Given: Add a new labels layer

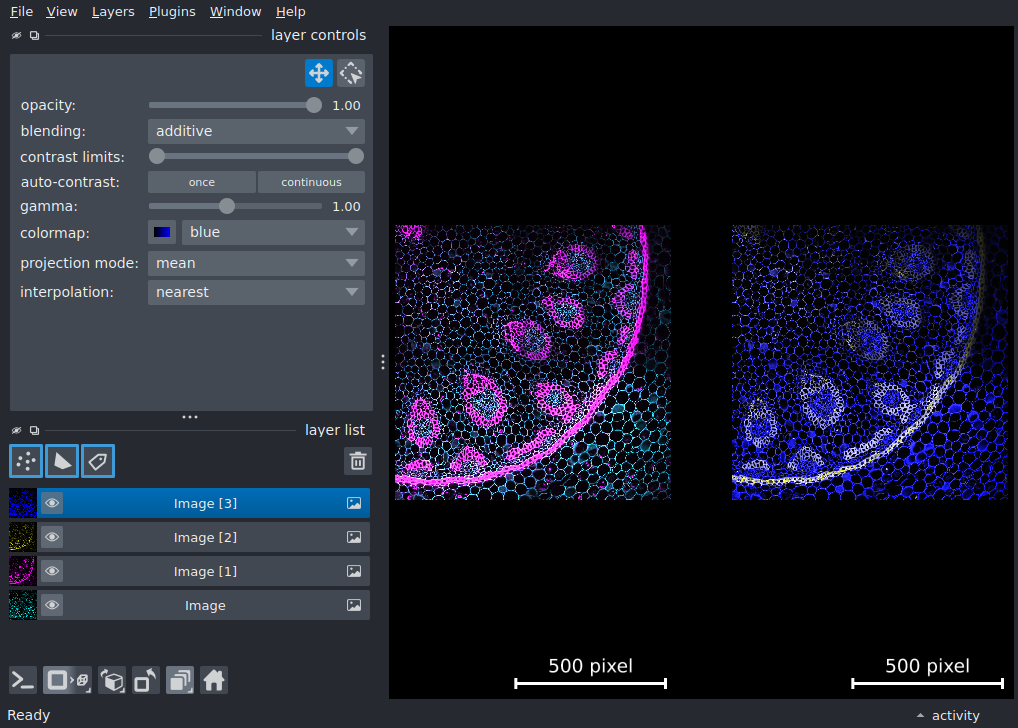Looking at the screenshot, I should click(98, 461).
